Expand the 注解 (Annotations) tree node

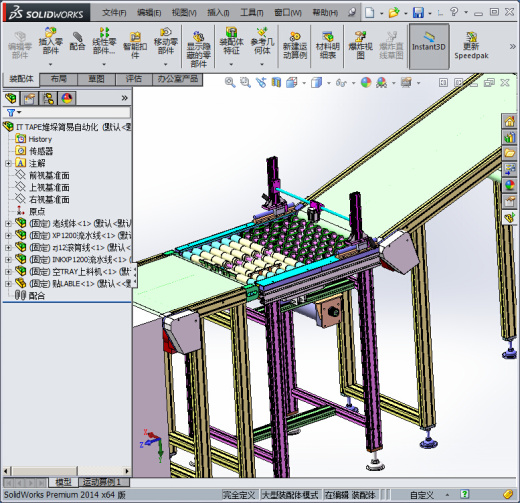pos(8,163)
